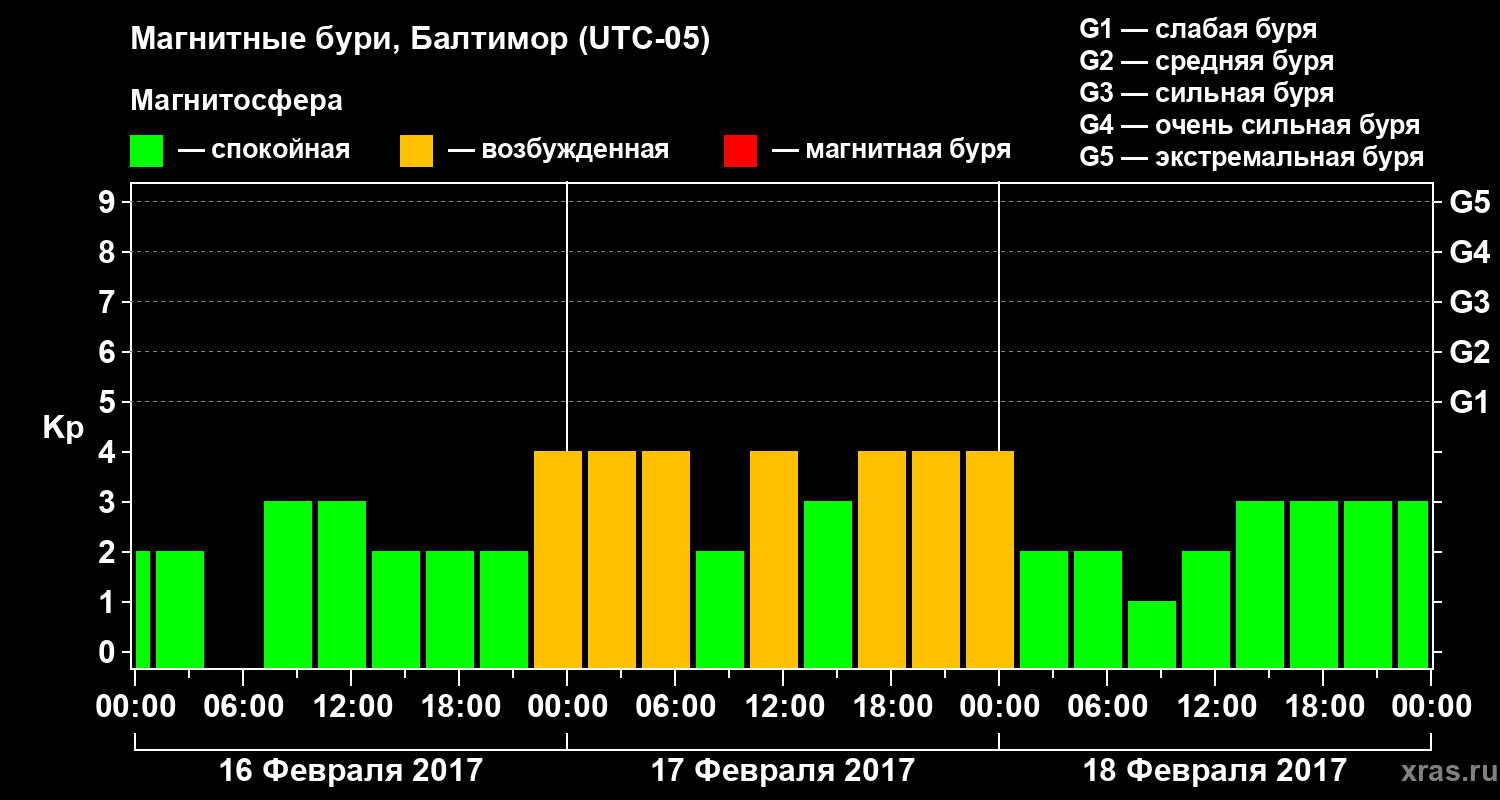Click the '16 Февраля 2017' date label
The width and height of the screenshot is (1500, 800).
351,771
